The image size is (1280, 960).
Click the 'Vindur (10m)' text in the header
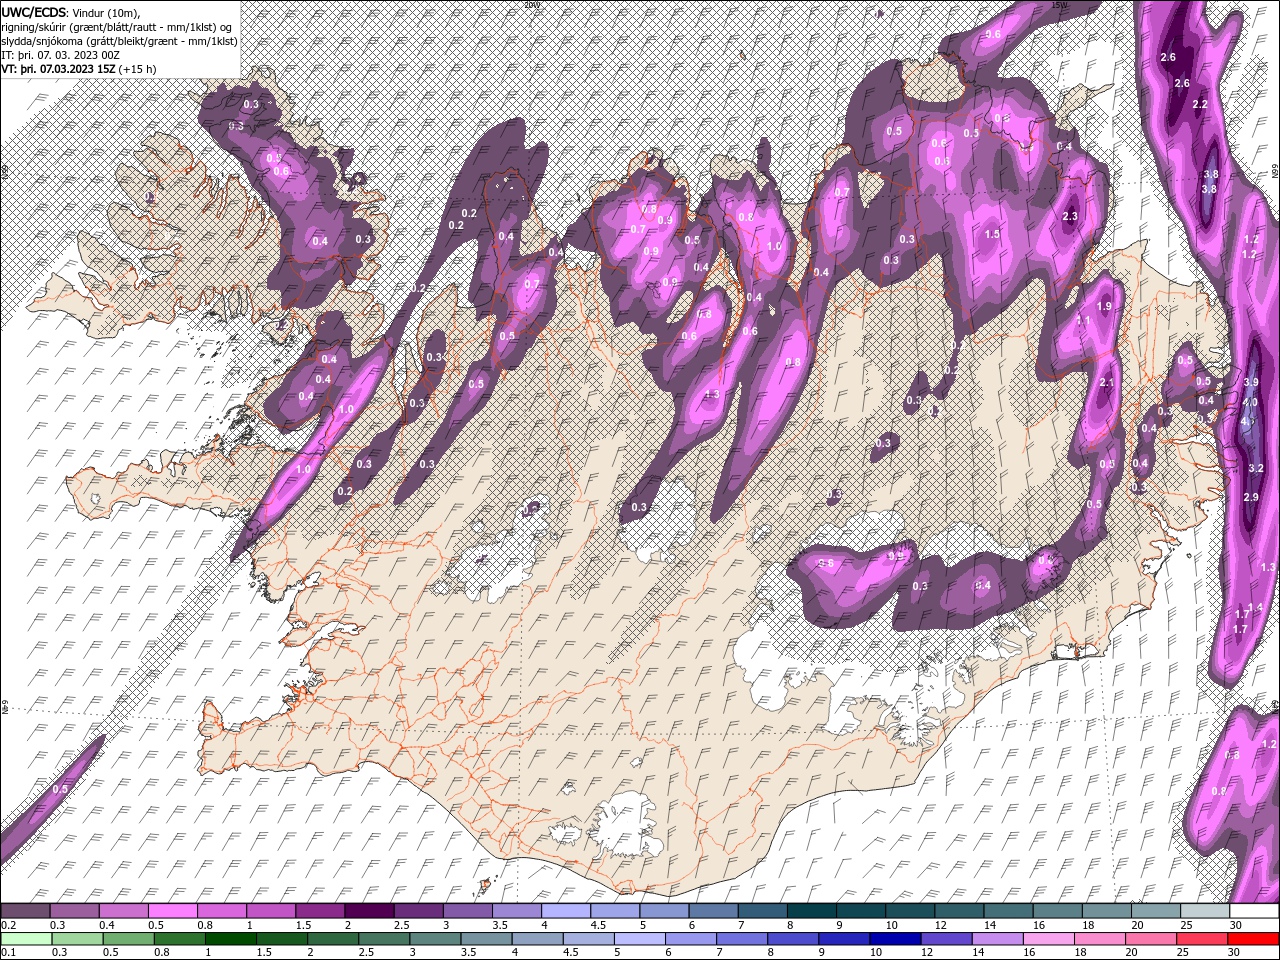tap(107, 12)
